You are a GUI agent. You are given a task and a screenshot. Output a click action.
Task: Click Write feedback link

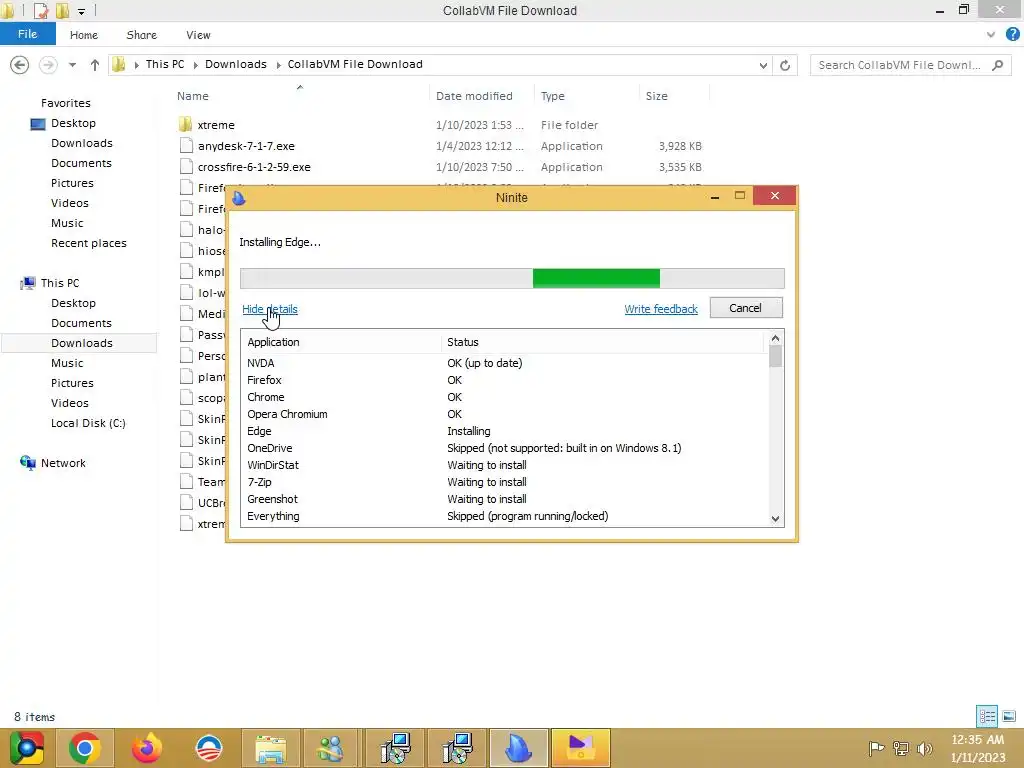(x=661, y=309)
